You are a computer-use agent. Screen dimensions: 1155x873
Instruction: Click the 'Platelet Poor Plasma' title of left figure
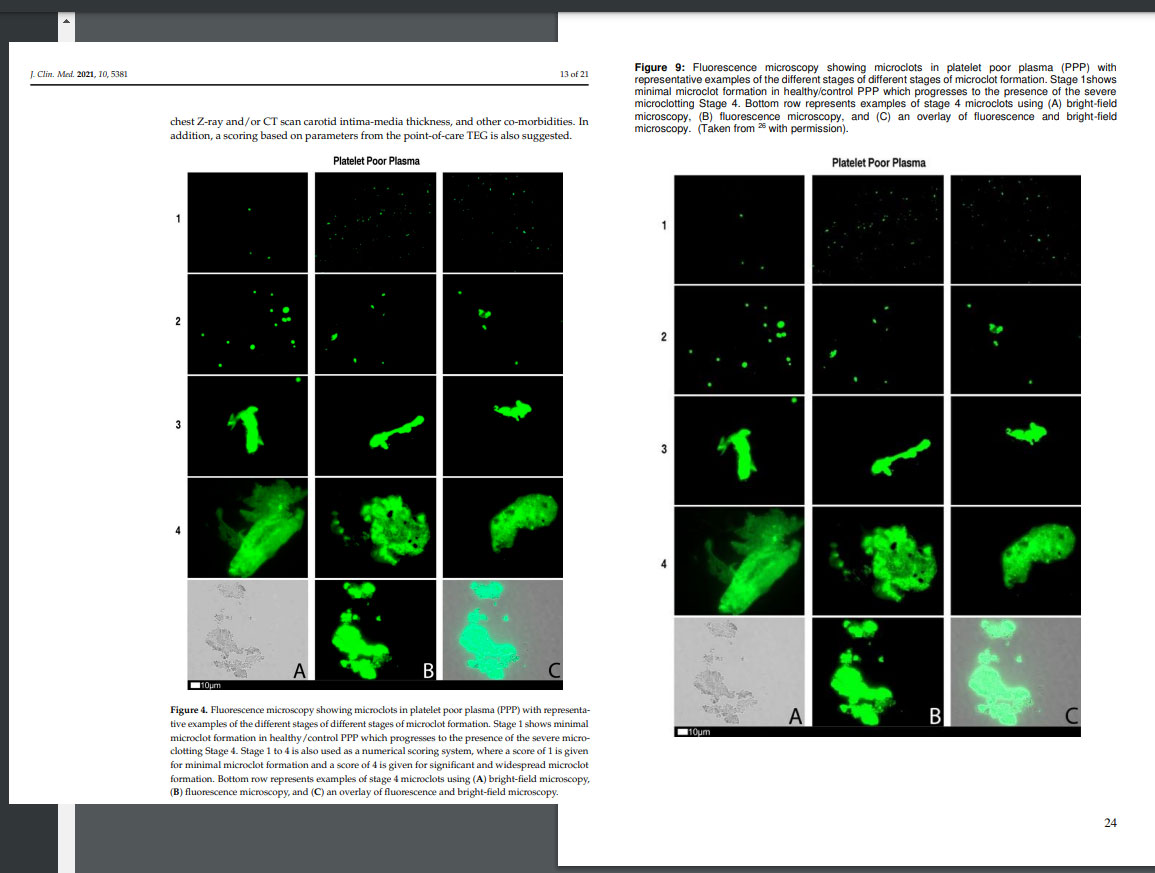click(x=376, y=160)
